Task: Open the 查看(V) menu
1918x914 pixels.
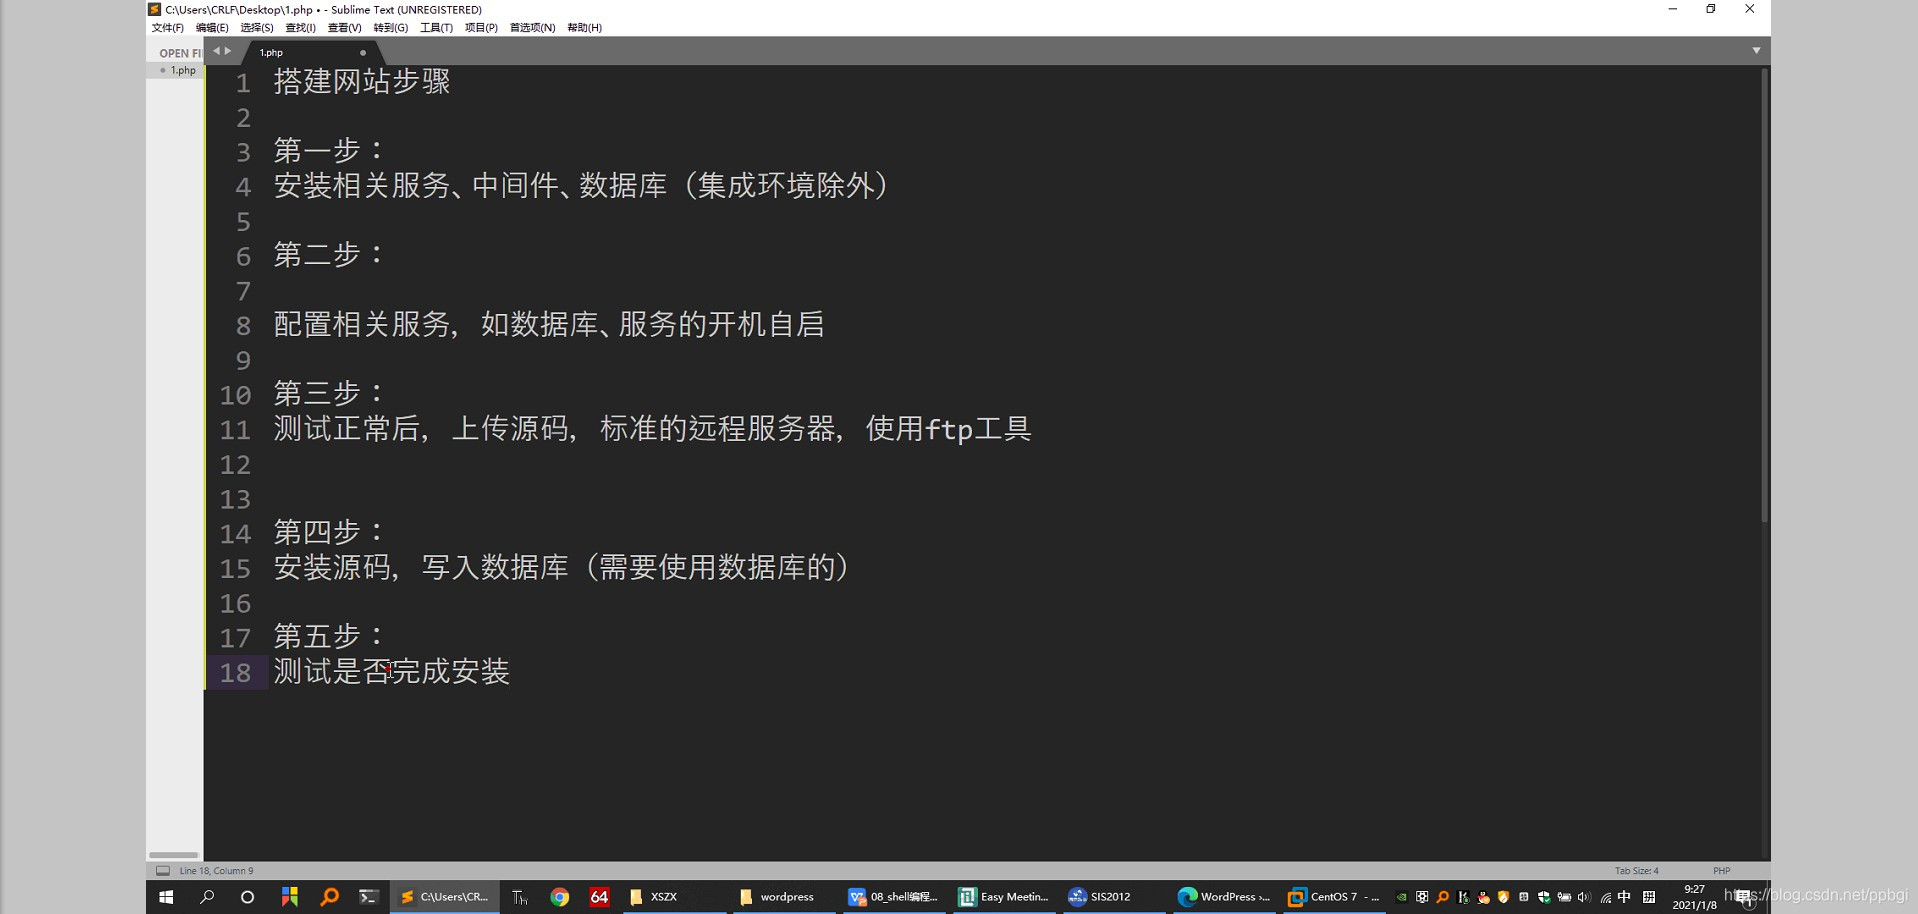Action: coord(345,28)
